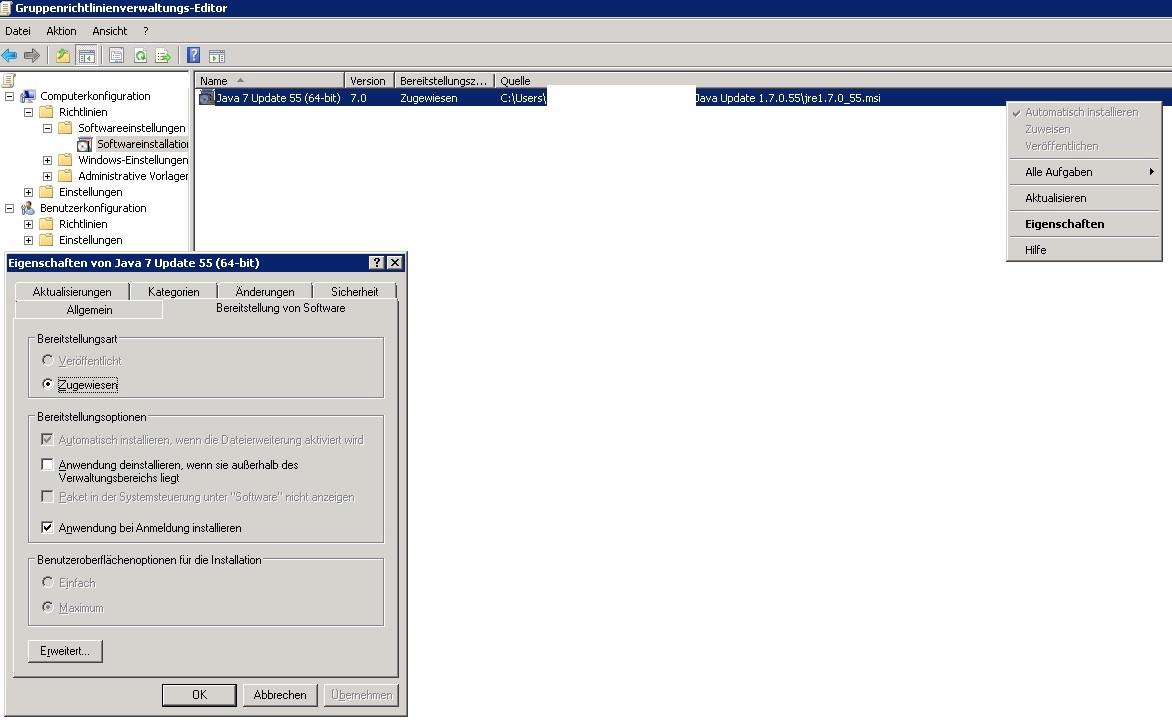Switch to the Änderungen tab
This screenshot has height=725, width=1172.
point(265,291)
